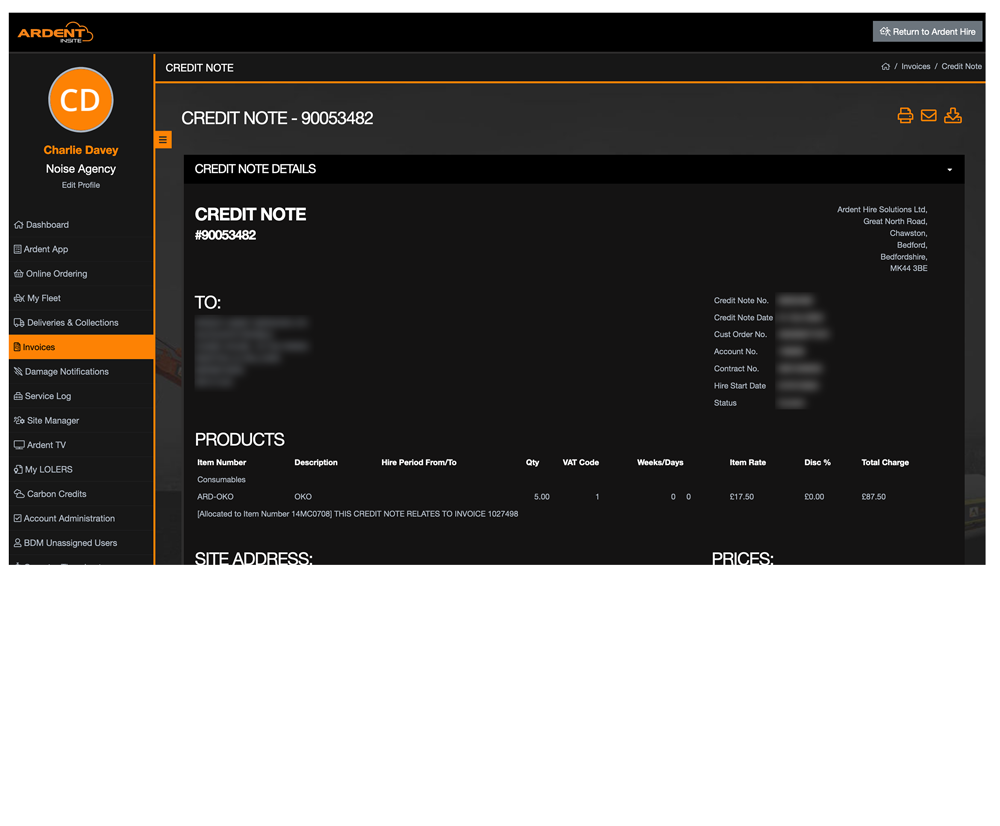Download the credit note
Image resolution: width=1000 pixels, height=826 pixels.
click(953, 115)
